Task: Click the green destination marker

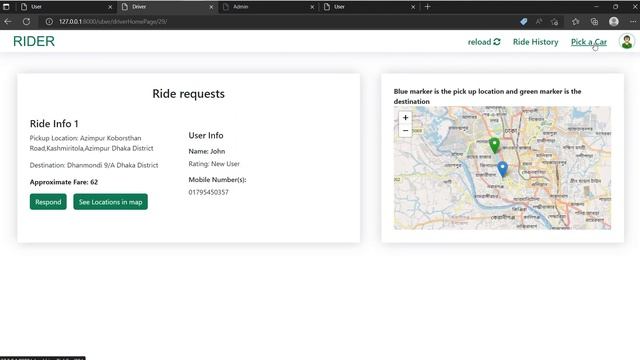Action: (x=494, y=145)
